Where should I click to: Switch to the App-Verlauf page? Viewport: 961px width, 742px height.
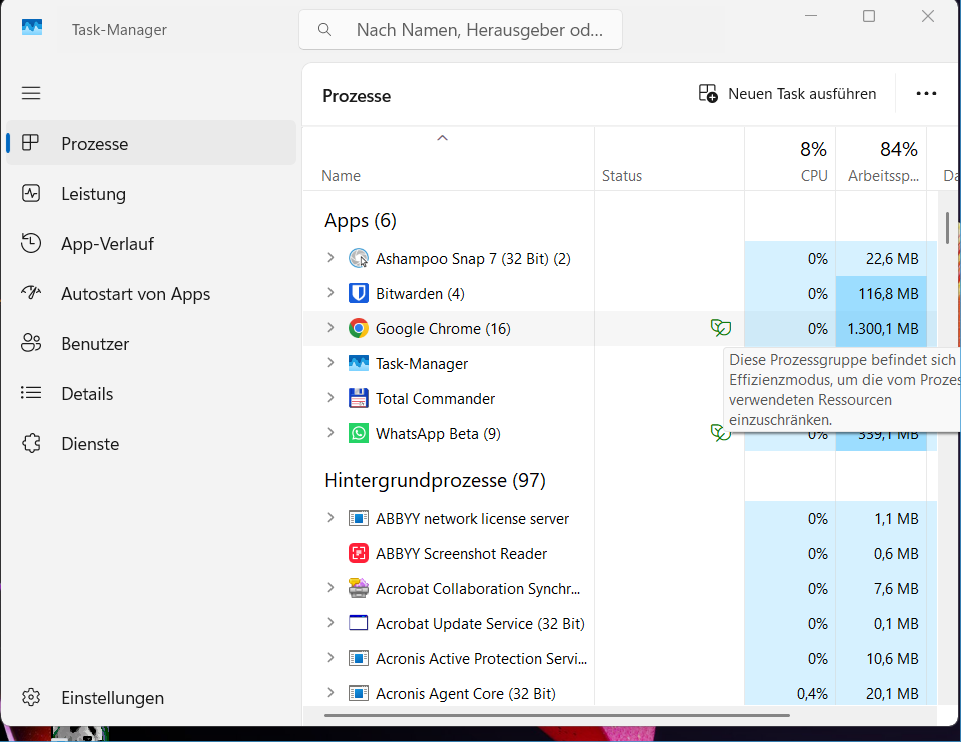151,244
